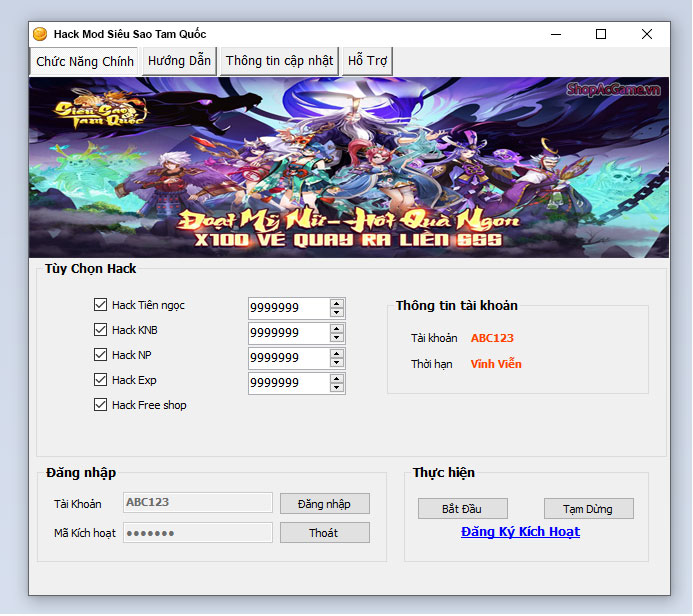Click the Vĩnh Viễn duration text
This screenshot has width=693, height=616.
[496, 364]
